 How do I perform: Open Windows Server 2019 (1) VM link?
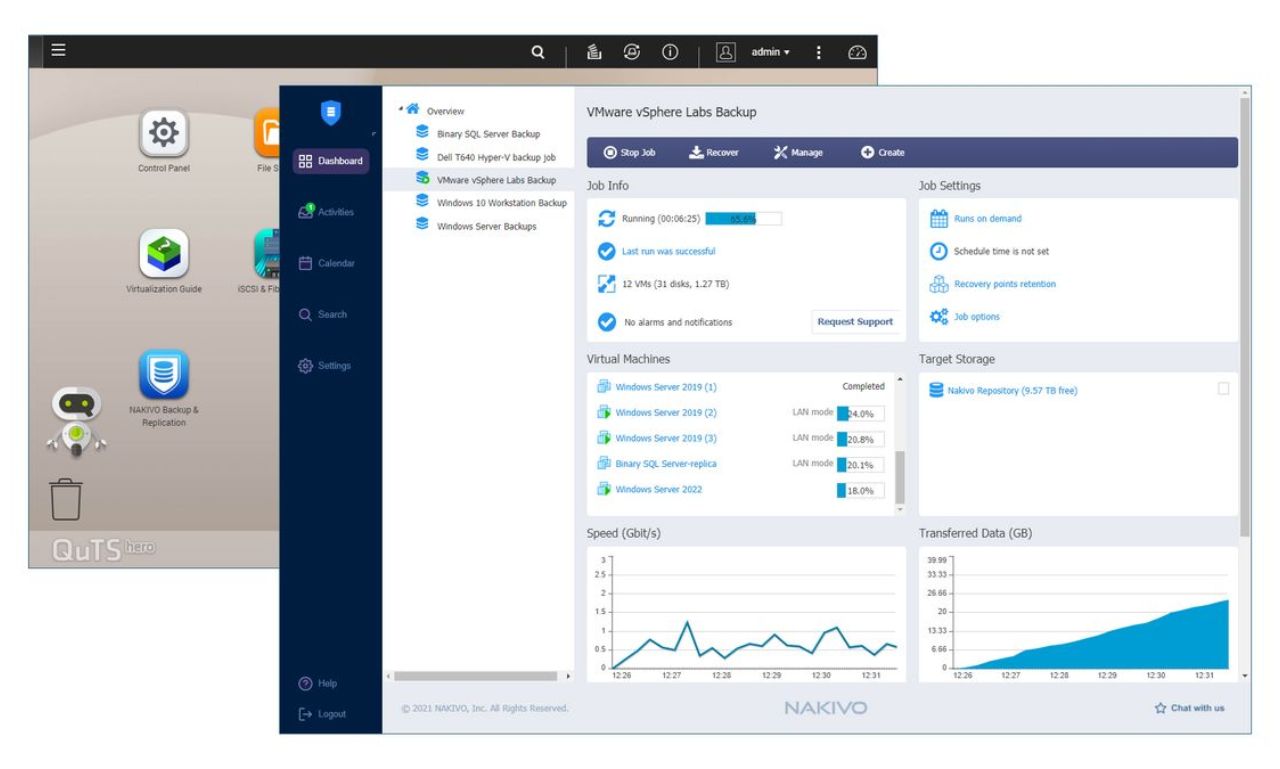tap(665, 387)
